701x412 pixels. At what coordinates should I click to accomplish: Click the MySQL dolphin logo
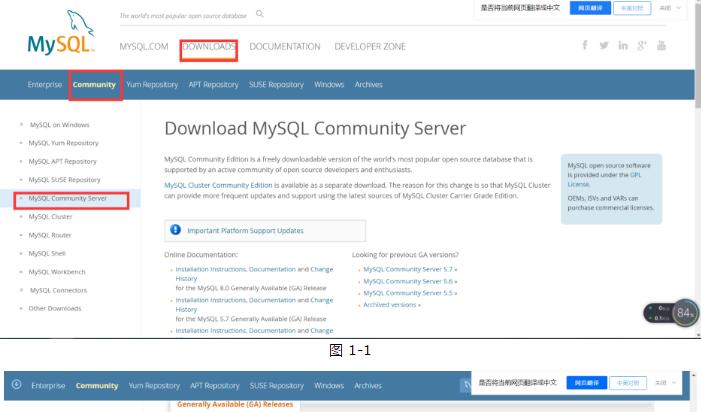coord(61,33)
